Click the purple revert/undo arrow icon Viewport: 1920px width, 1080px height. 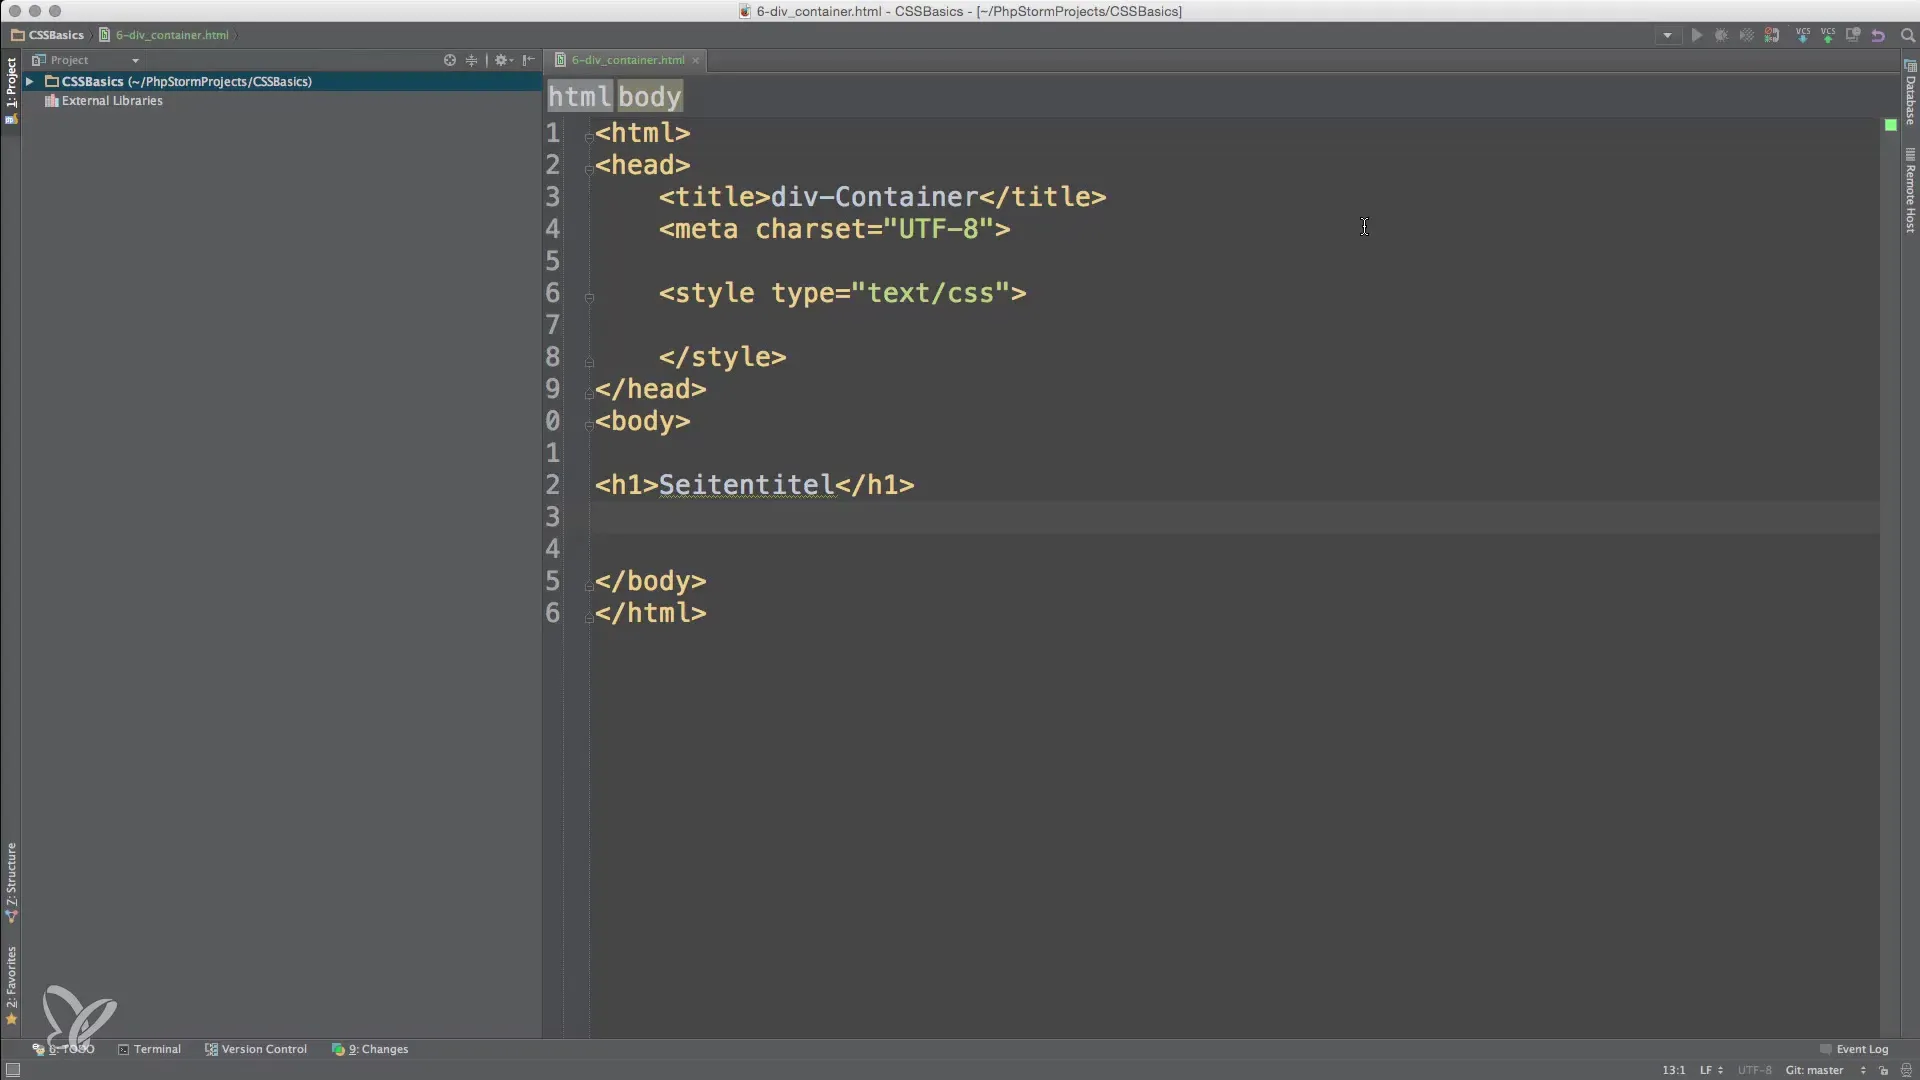pos(1878,35)
